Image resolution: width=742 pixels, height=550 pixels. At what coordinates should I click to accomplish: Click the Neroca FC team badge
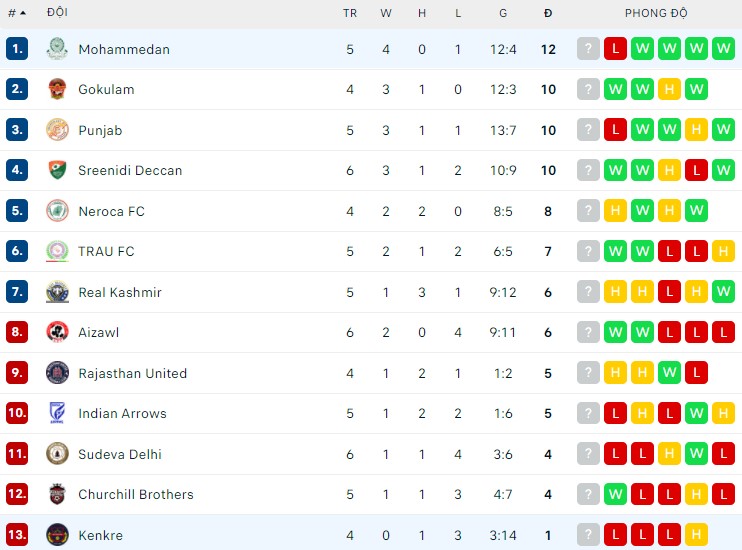click(x=57, y=211)
